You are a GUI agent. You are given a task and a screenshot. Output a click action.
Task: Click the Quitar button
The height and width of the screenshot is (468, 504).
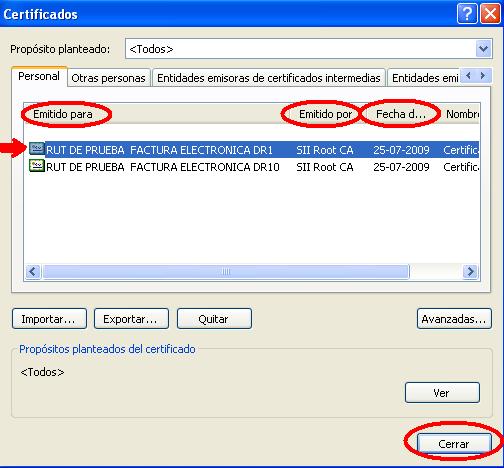(214, 319)
